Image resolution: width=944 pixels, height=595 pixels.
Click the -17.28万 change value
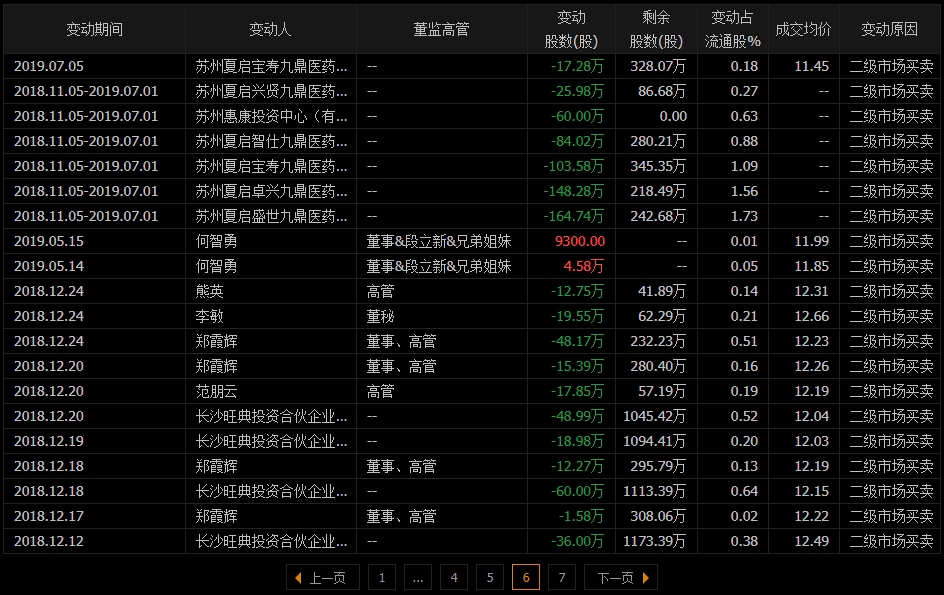pos(577,66)
